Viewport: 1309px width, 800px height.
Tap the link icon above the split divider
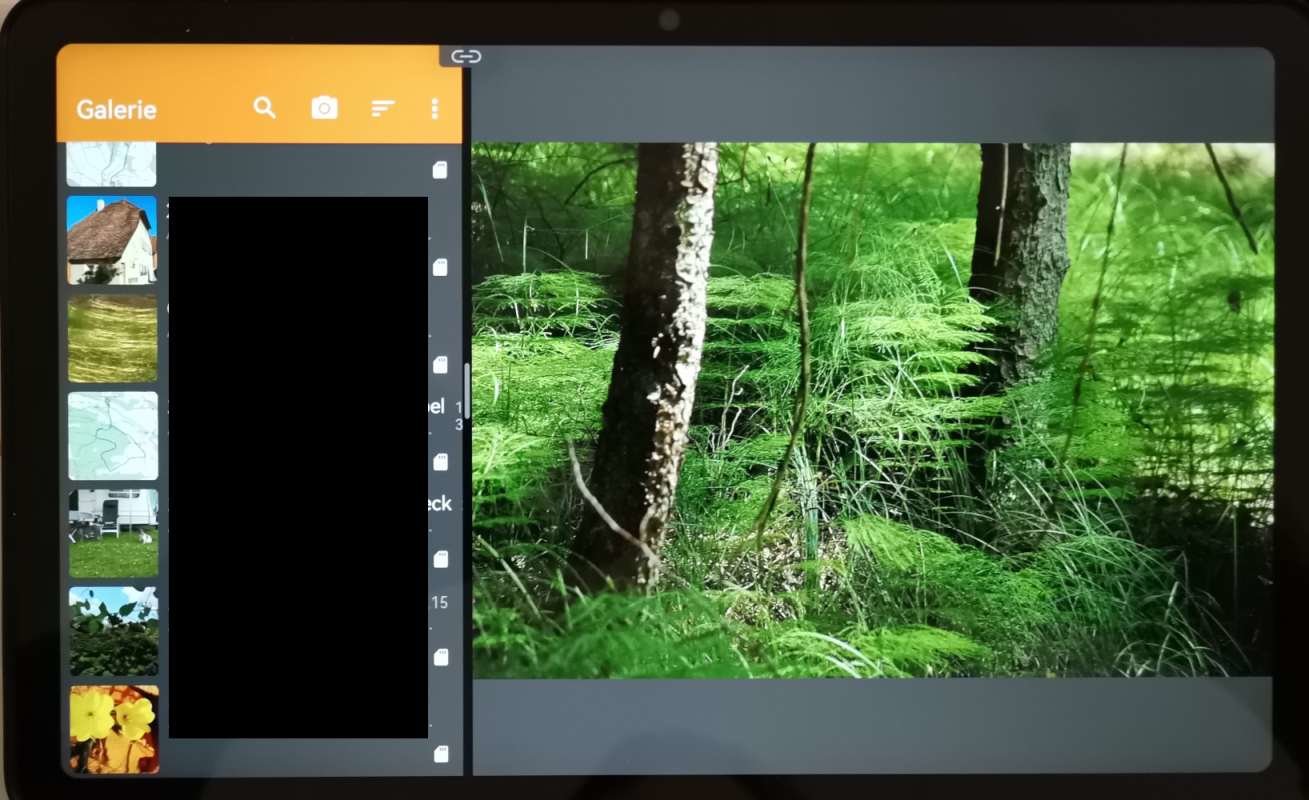[466, 57]
